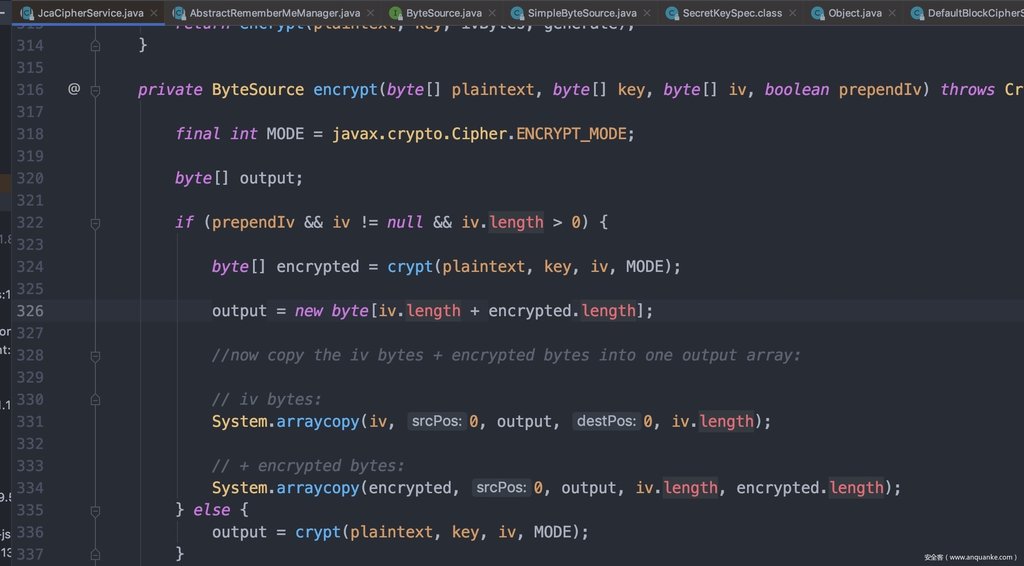This screenshot has height=566, width=1024.
Task: Close the JcaCipherService.java tab
Action: [x=154, y=13]
